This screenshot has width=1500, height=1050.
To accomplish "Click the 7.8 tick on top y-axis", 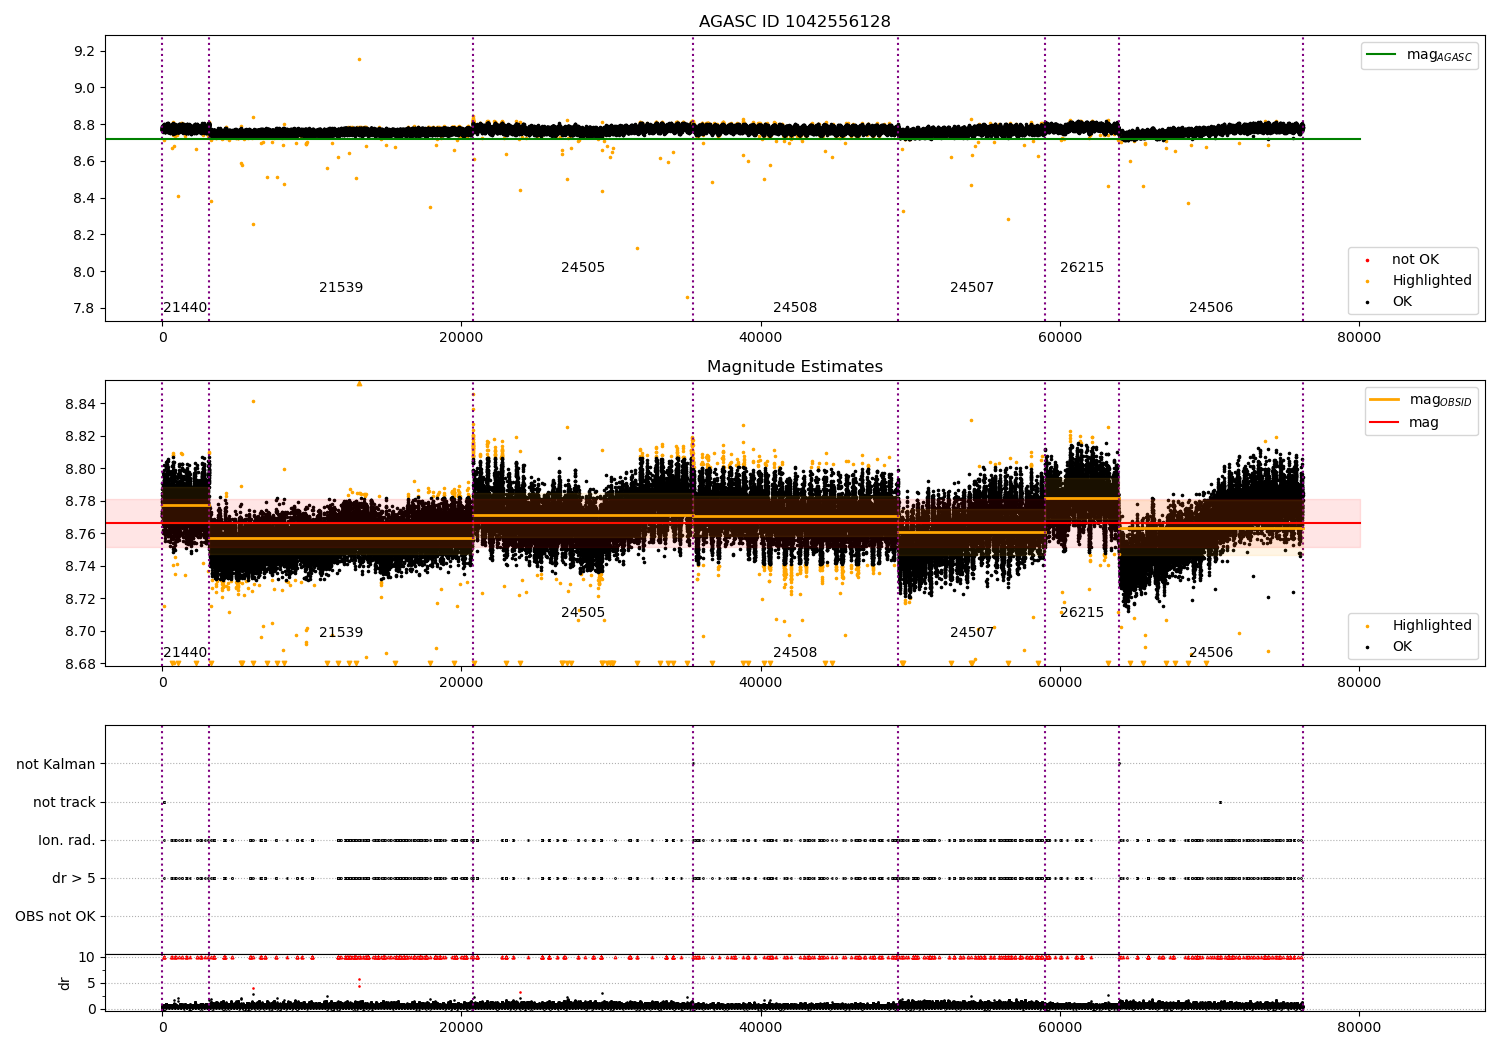I will point(85,309).
